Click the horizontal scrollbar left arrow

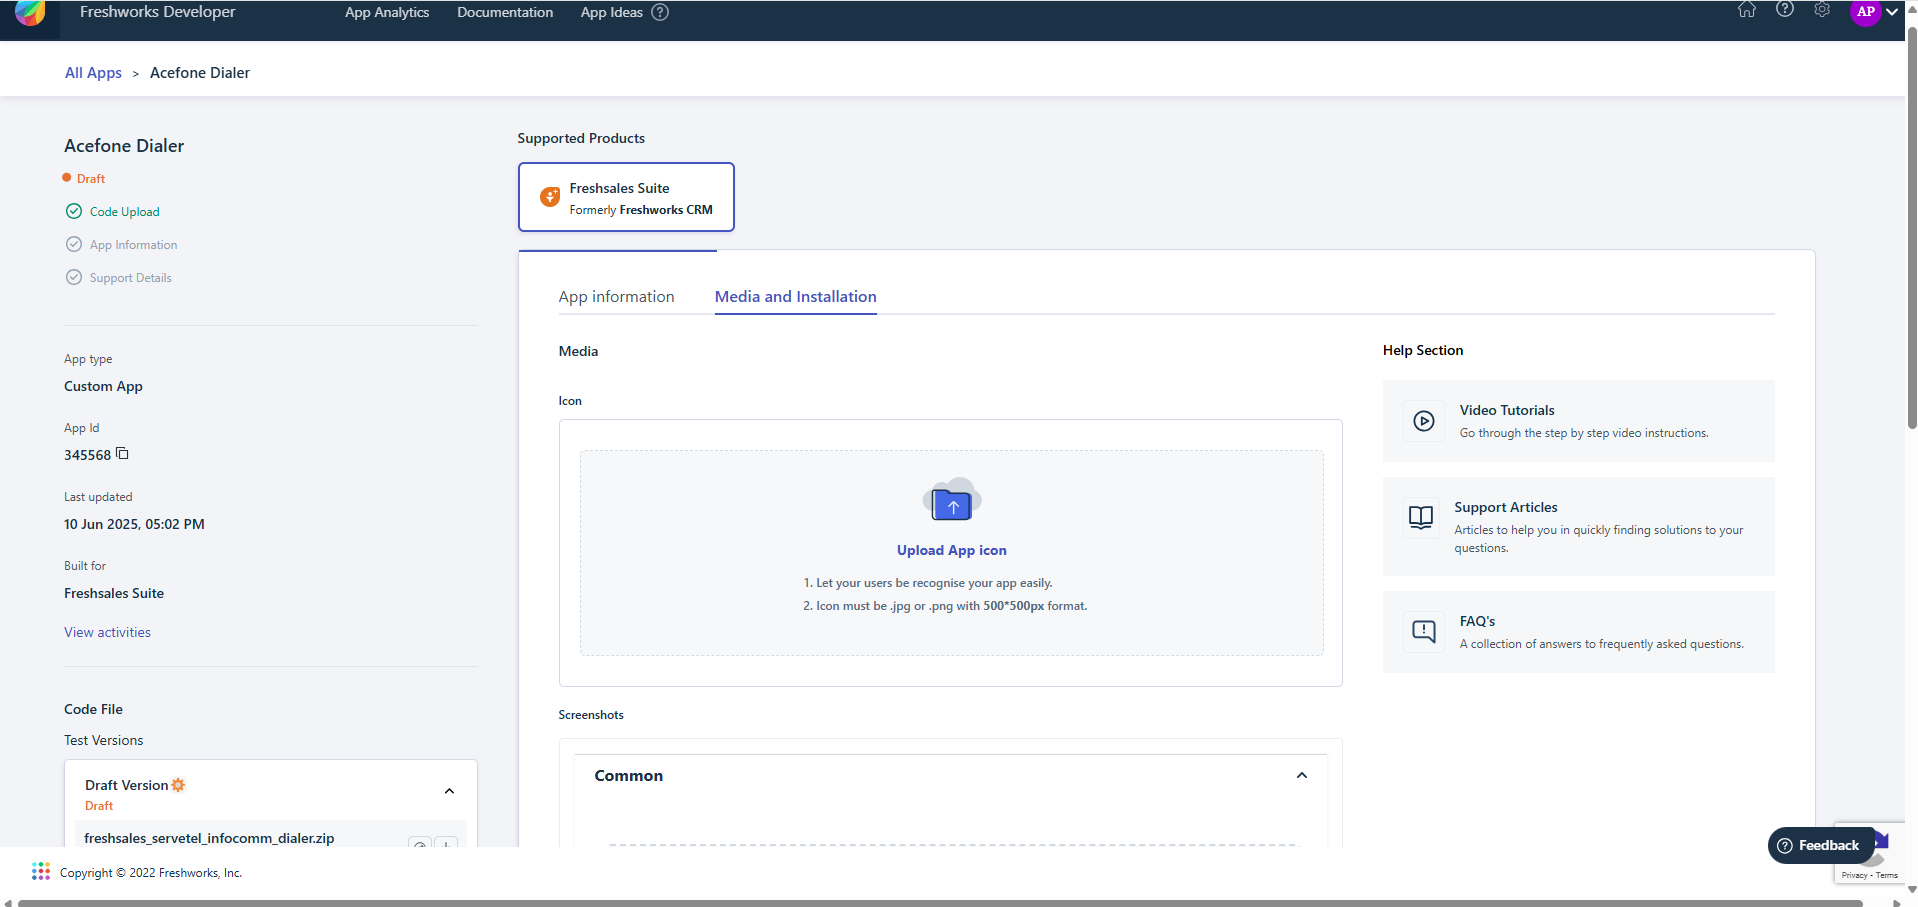pyautogui.click(x=8, y=902)
